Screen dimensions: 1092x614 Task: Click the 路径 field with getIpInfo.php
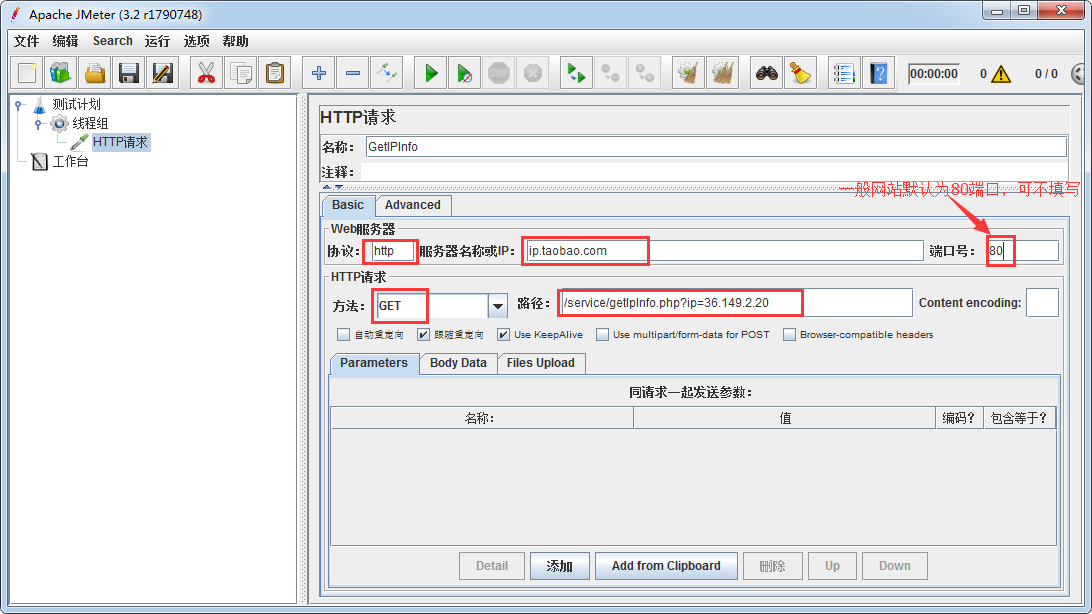(x=735, y=303)
